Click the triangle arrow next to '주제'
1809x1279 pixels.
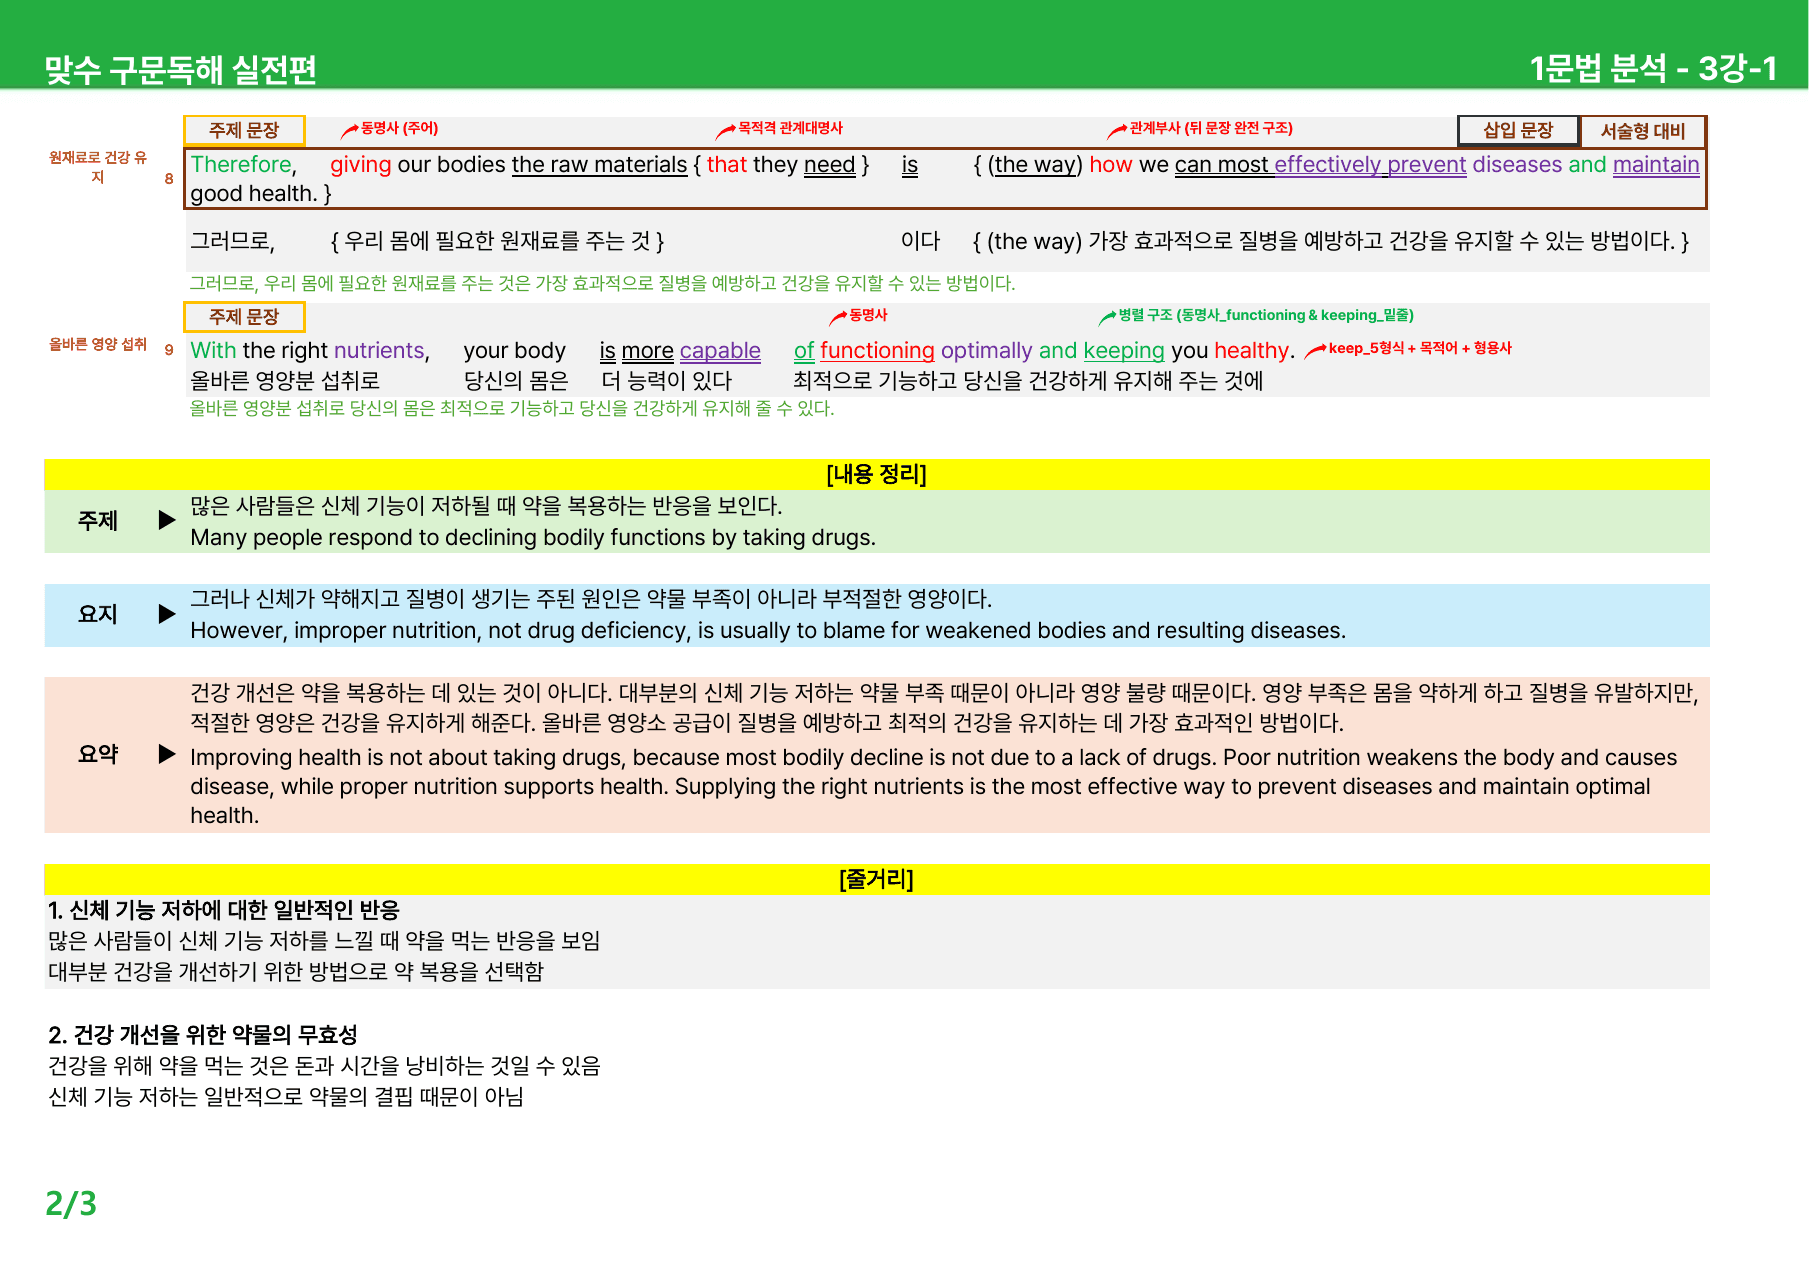coord(167,520)
